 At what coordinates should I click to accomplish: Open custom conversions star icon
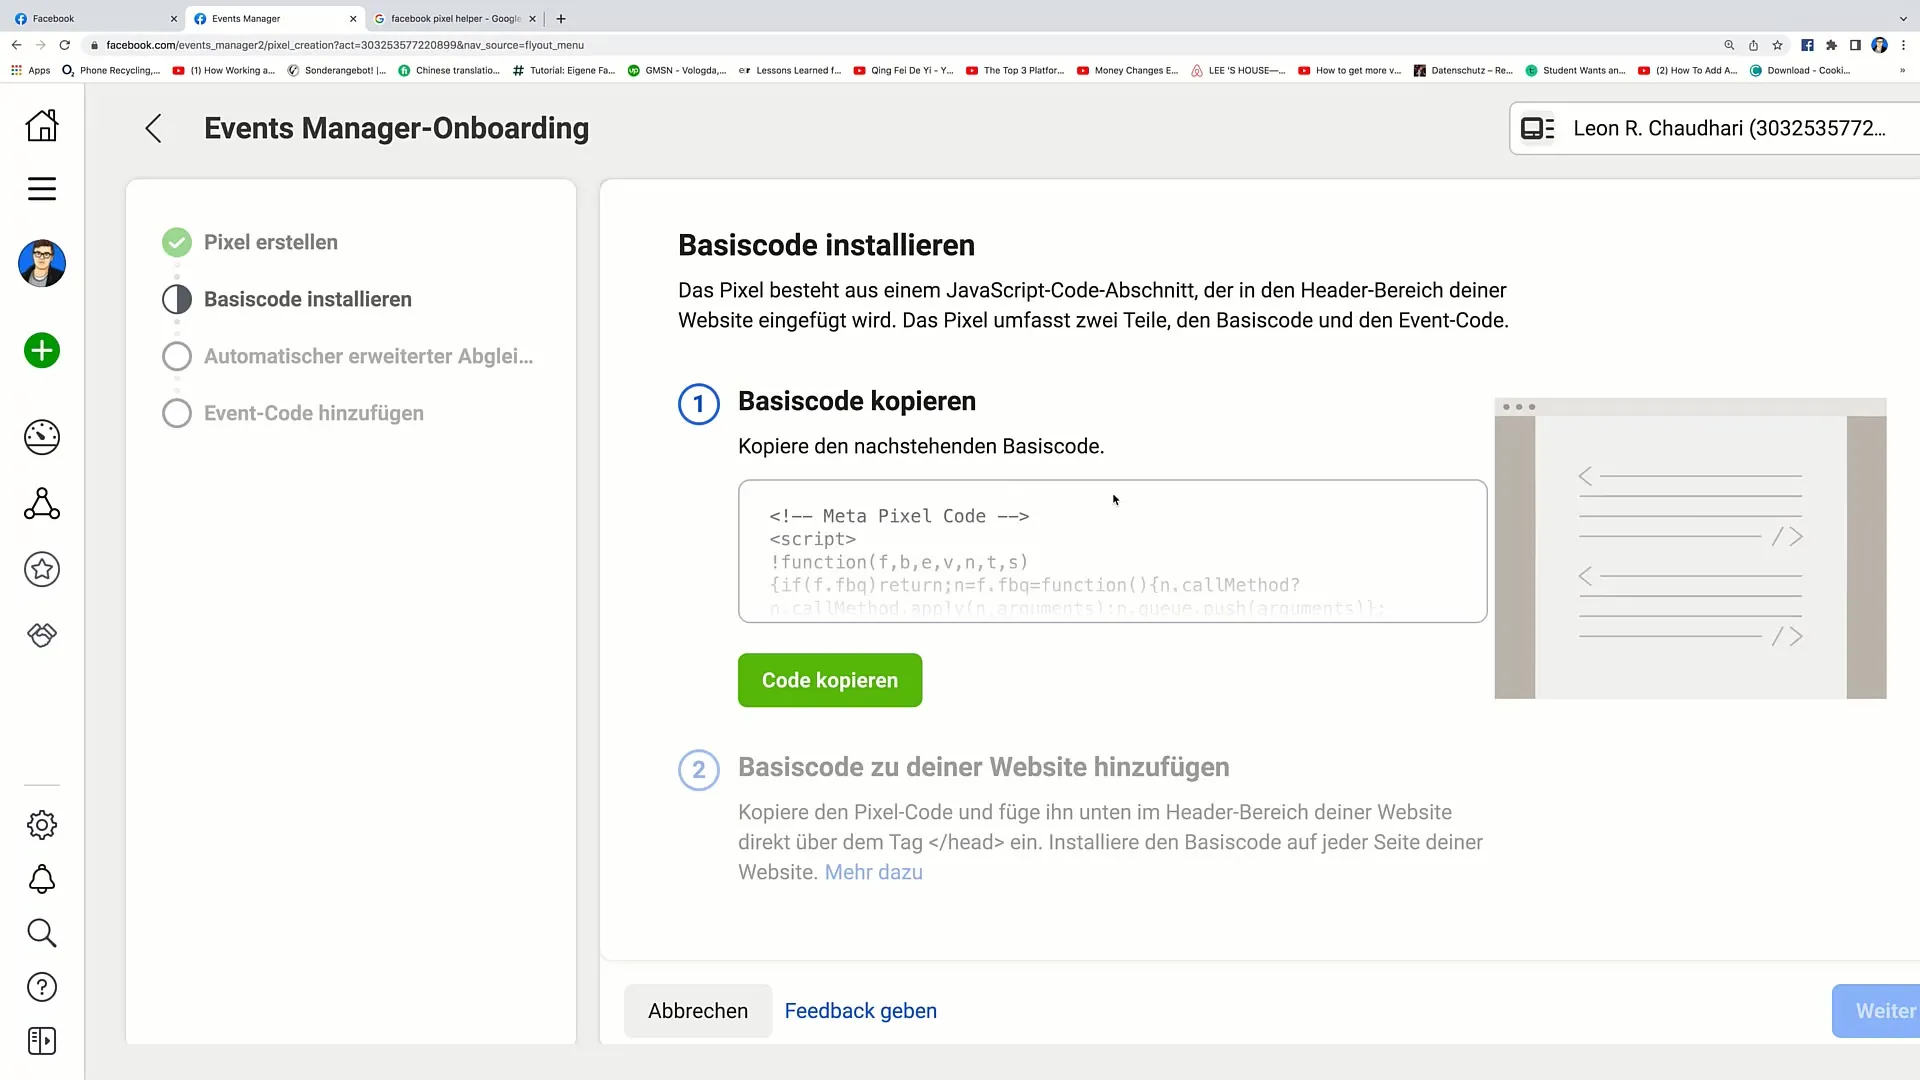(42, 570)
